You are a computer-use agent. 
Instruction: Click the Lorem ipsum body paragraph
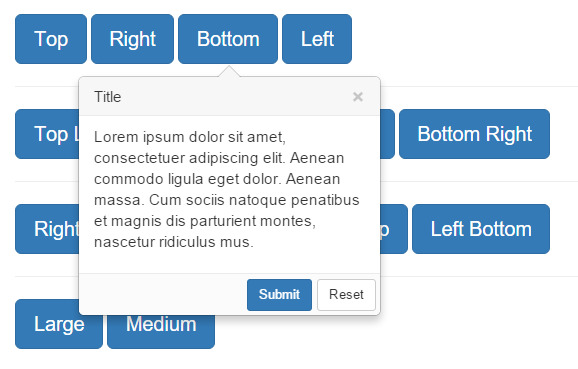coord(227,189)
